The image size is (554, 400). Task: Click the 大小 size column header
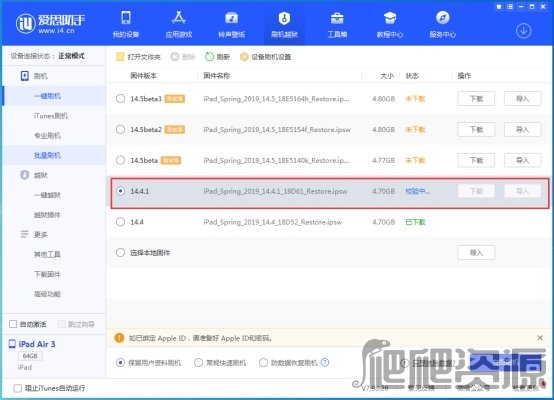(387, 76)
